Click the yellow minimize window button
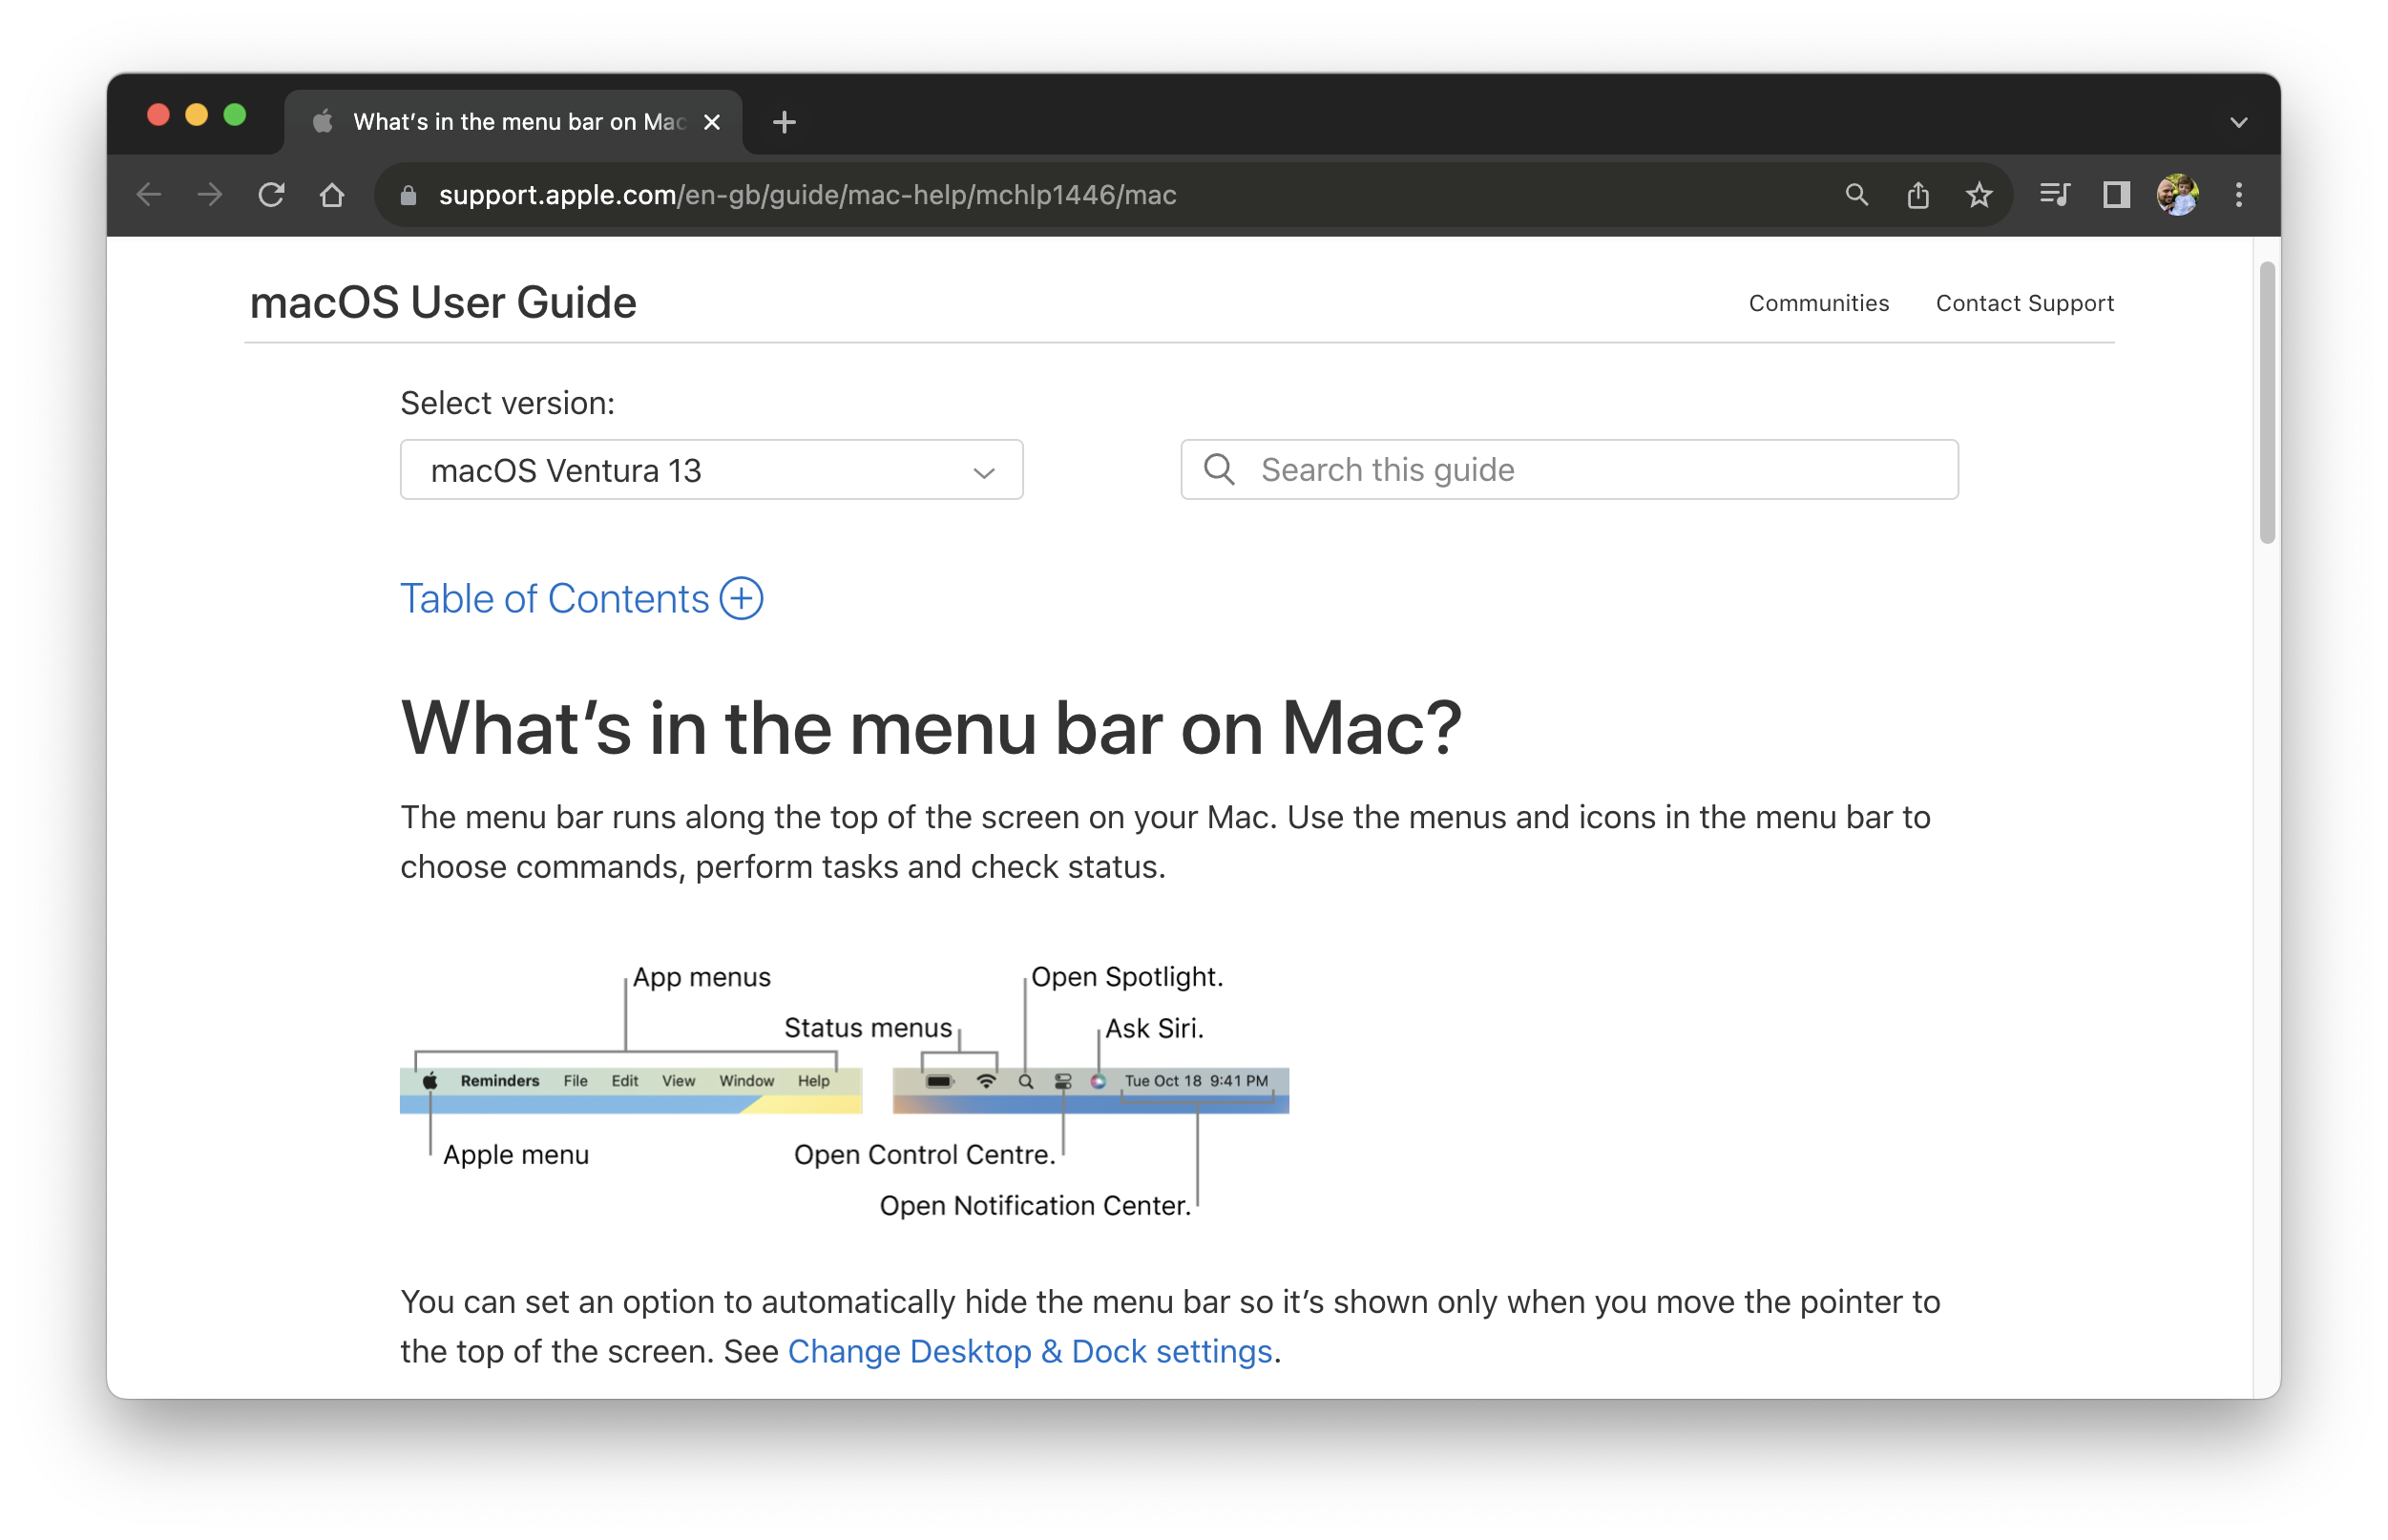 (196, 115)
